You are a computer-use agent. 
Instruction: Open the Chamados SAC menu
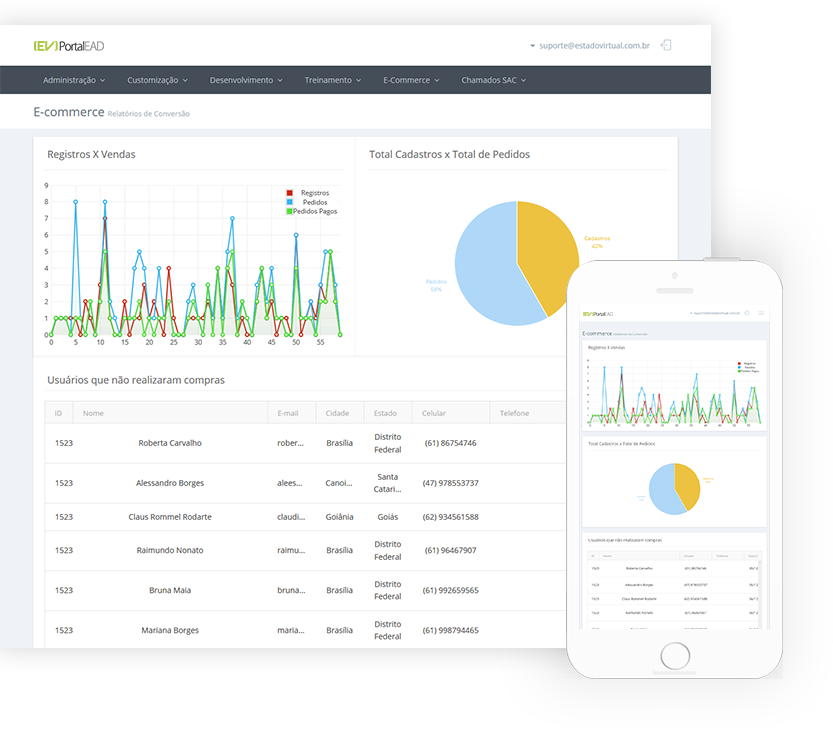click(493, 80)
